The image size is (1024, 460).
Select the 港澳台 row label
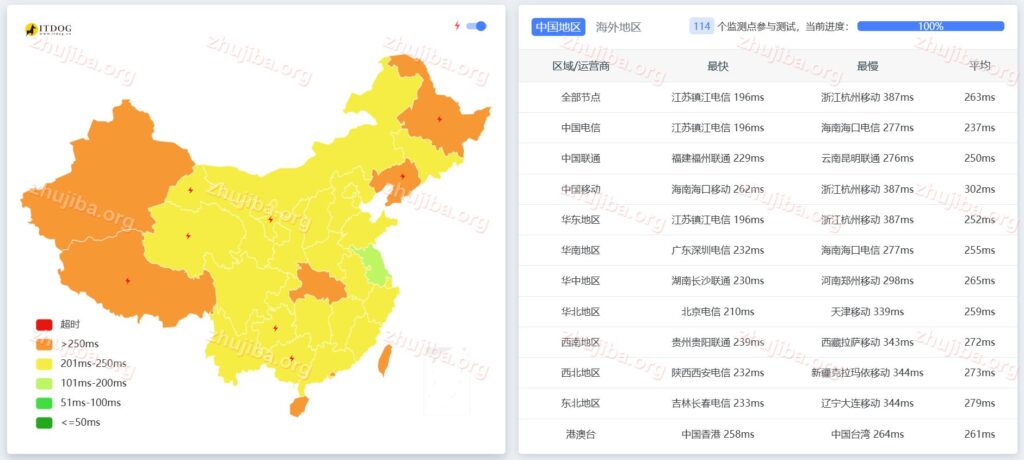click(x=581, y=434)
